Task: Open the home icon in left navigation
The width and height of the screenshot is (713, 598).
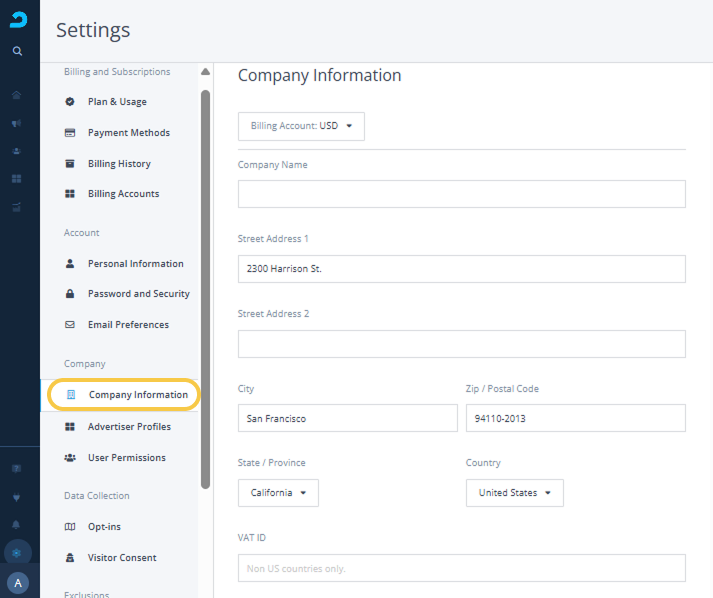Action: 17,95
